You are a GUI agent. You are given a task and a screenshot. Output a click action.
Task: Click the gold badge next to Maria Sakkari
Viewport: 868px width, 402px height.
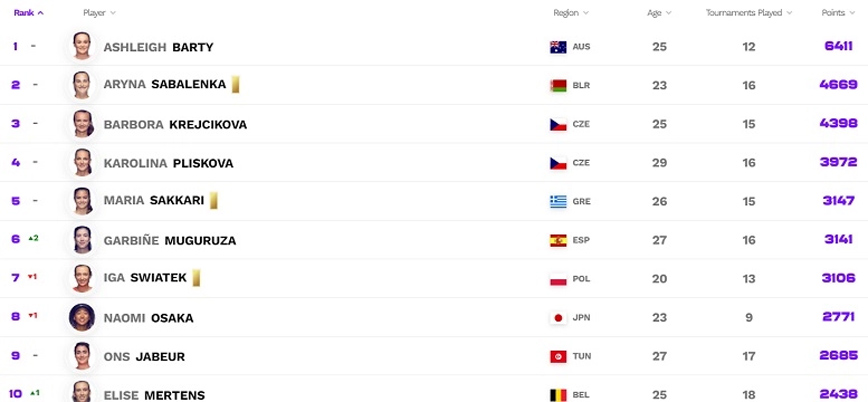(213, 201)
